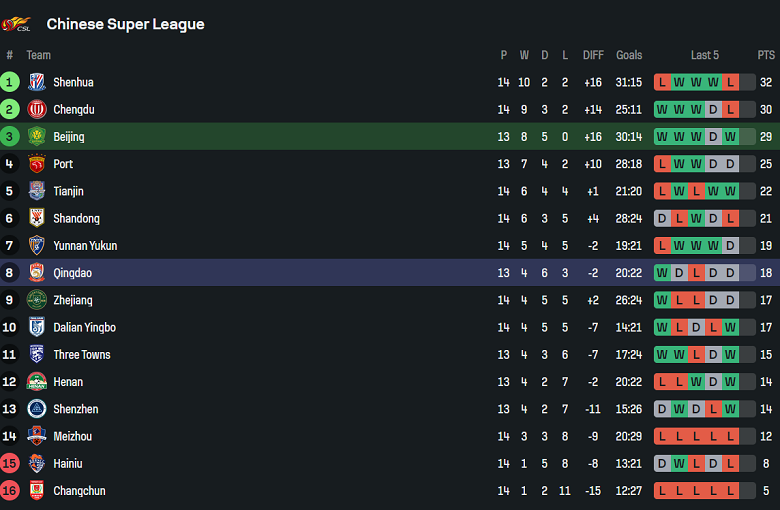This screenshot has height=510, width=780.
Task: Click the Chinese Super League logo icon
Action: pyautogui.click(x=16, y=24)
